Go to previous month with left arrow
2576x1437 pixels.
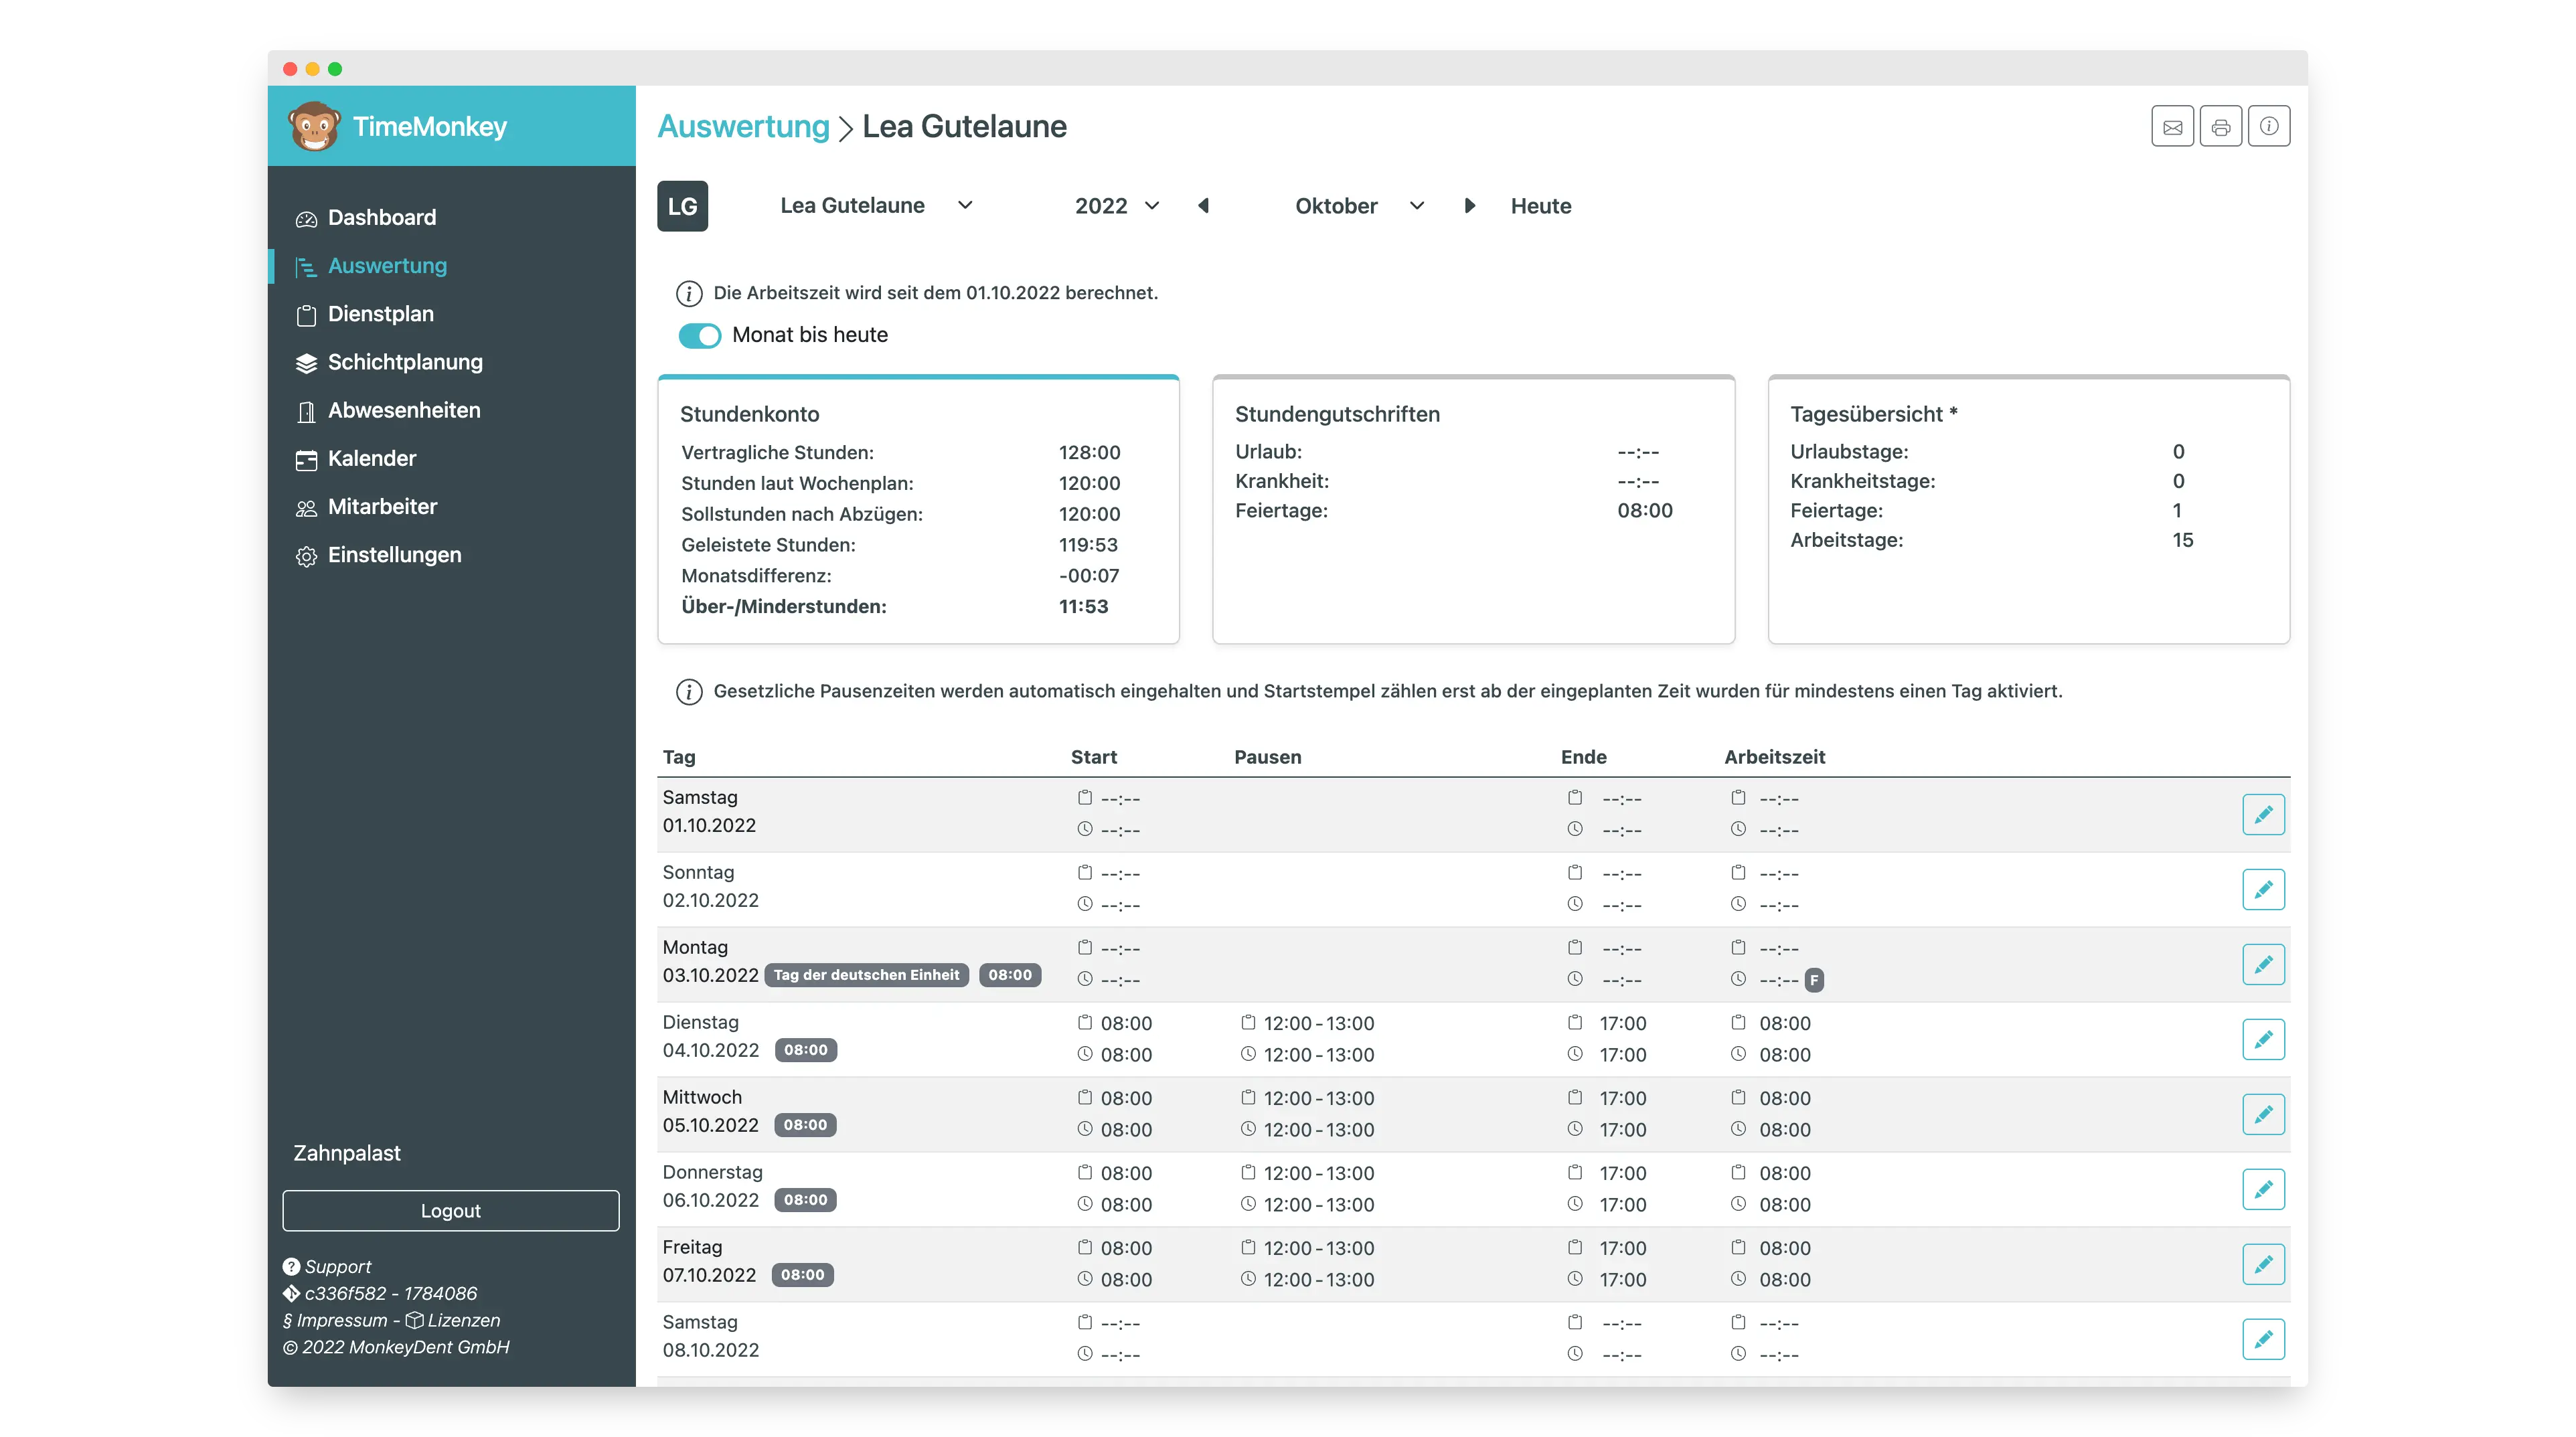tap(1203, 206)
